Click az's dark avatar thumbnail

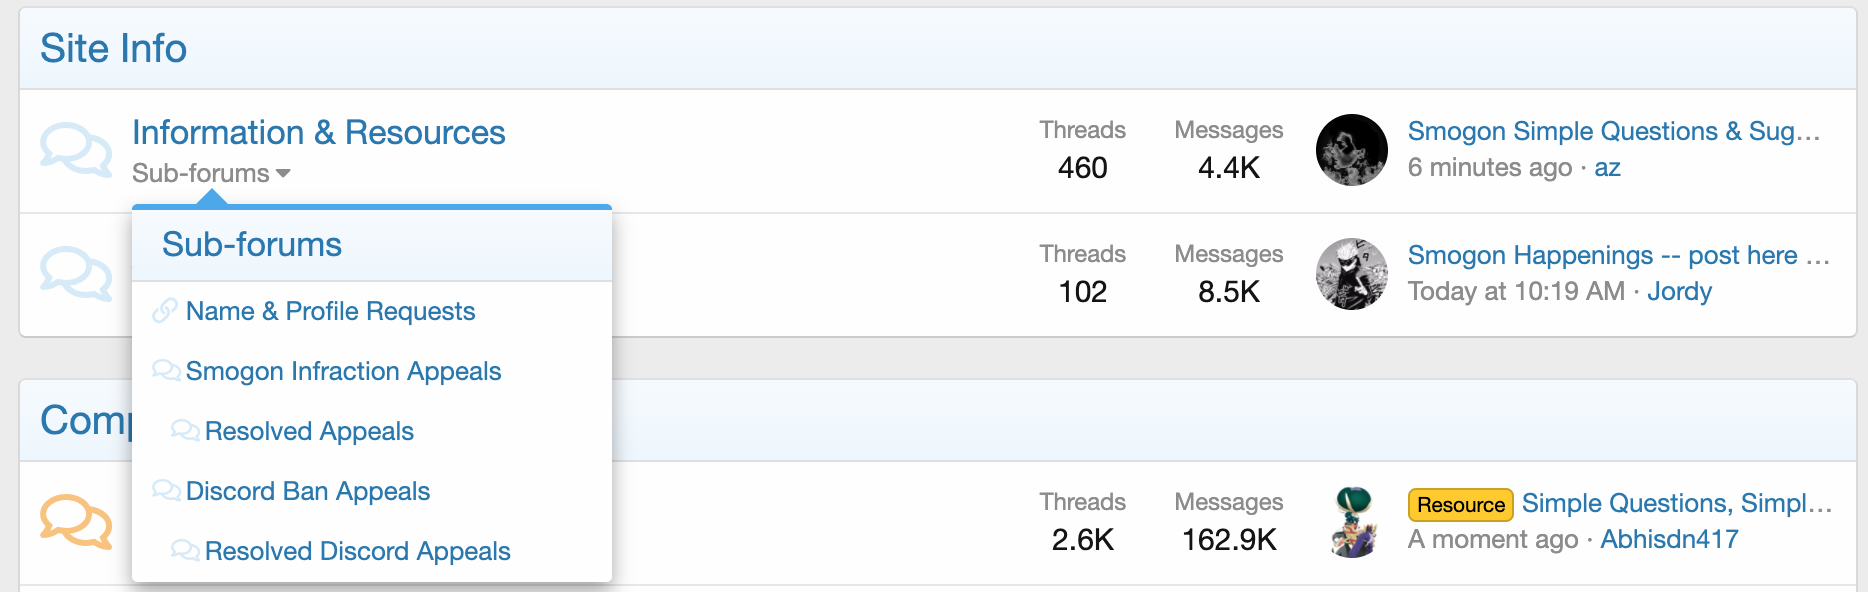[1351, 150]
